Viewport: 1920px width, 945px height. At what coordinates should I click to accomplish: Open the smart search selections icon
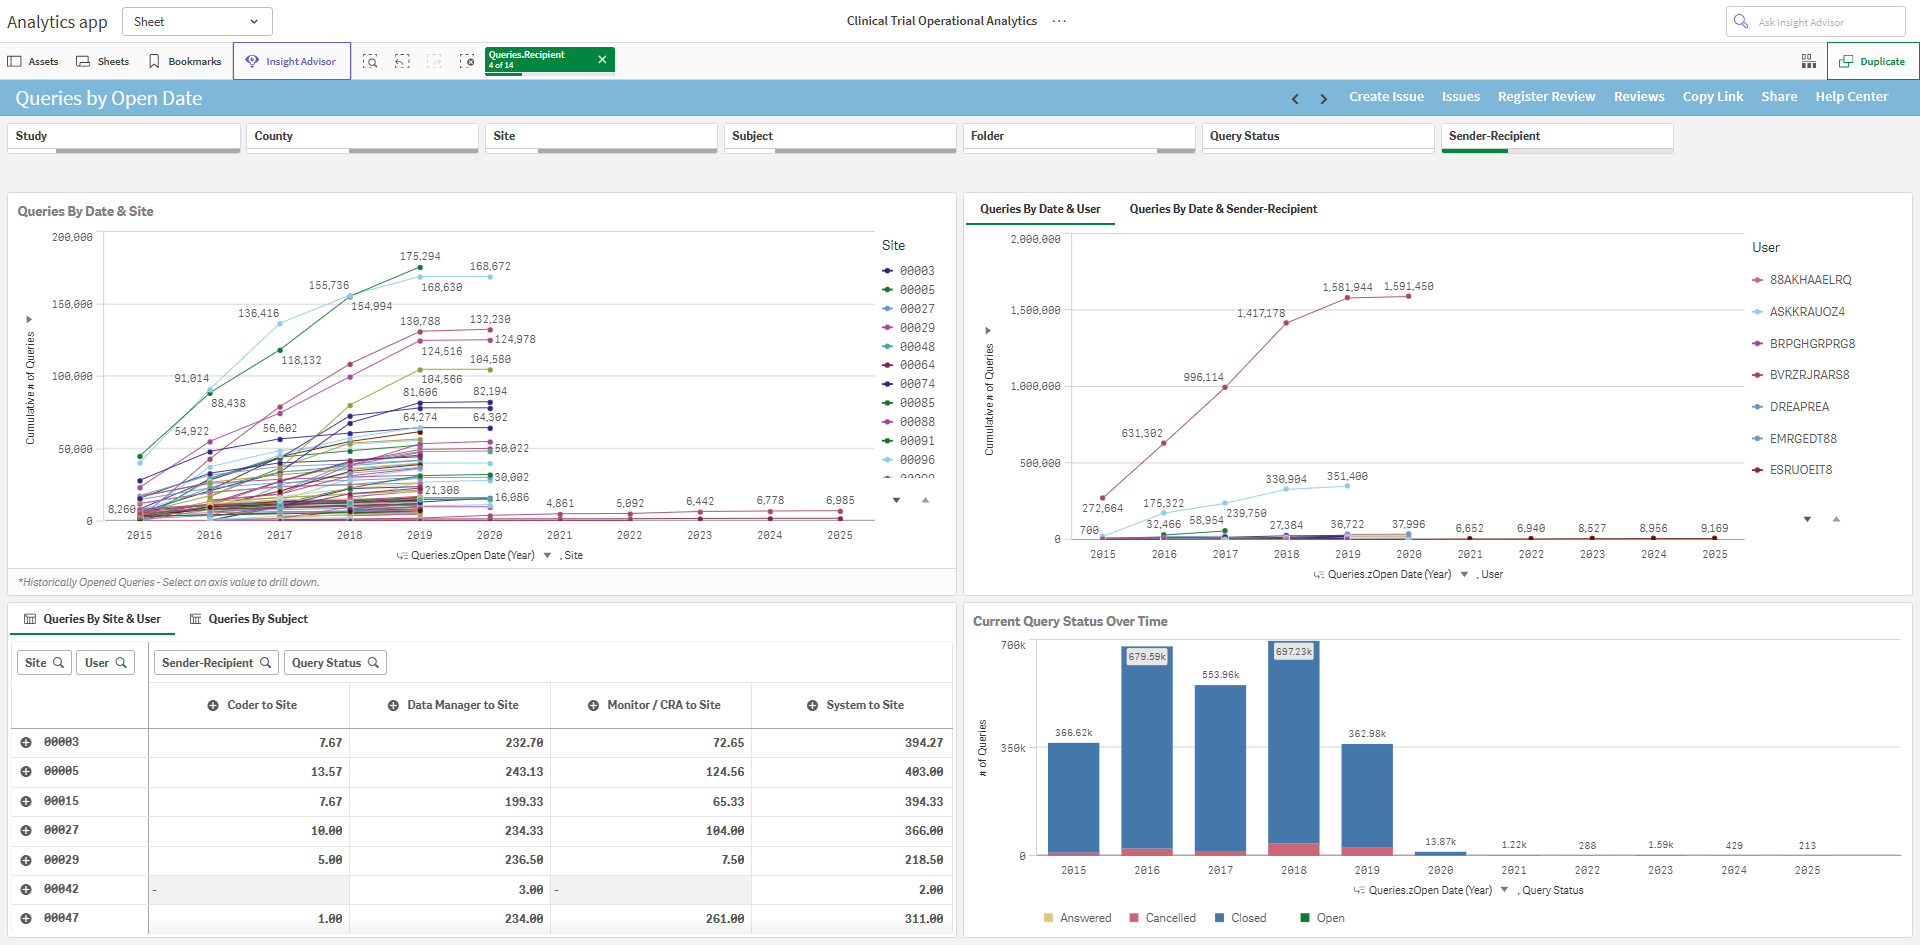tap(370, 61)
